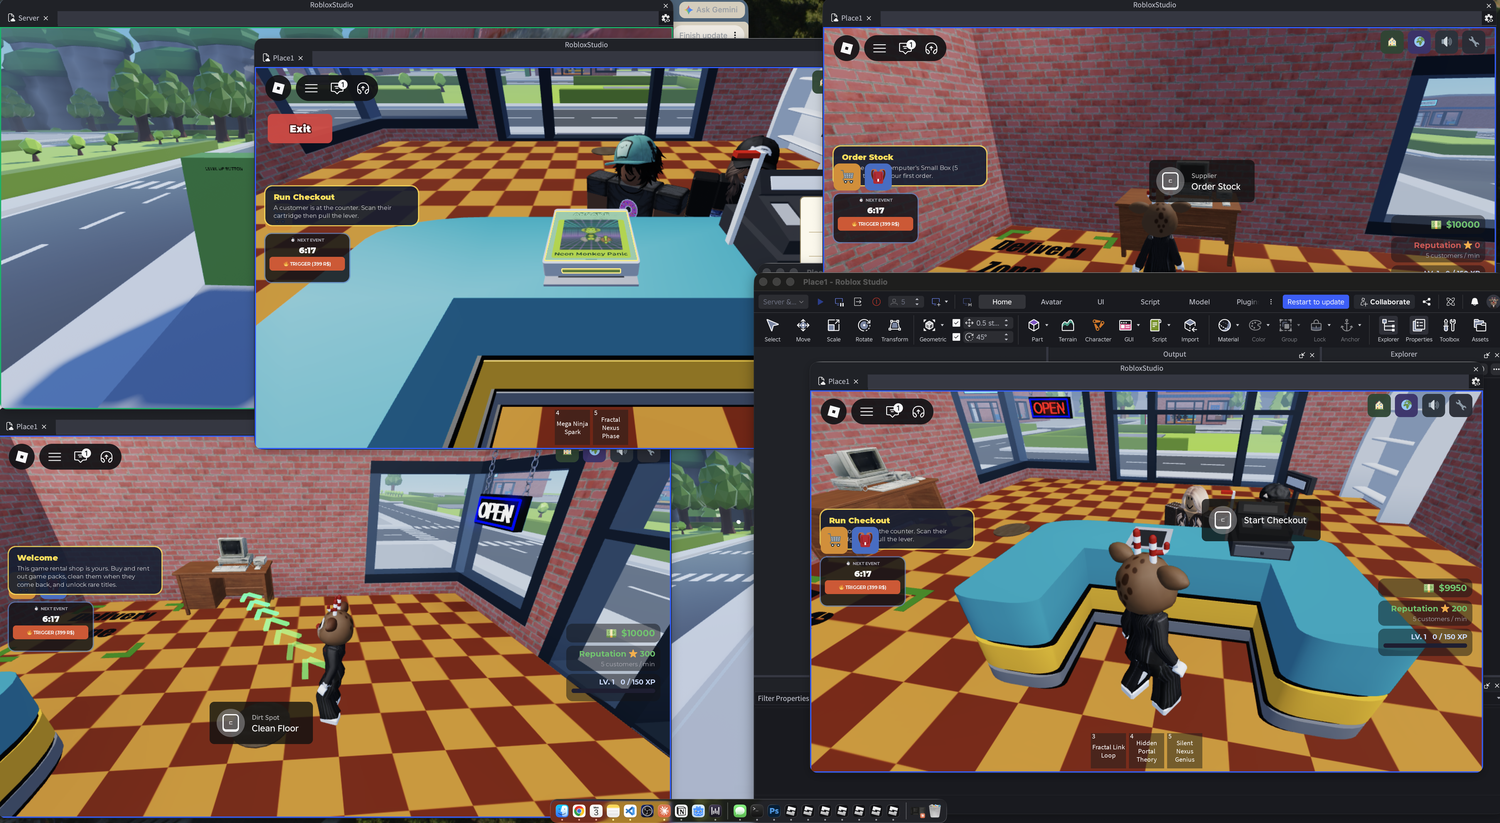Viewport: 1500px width, 823px height.
Task: Click the globe icon in bottom-right Place1 window
Action: click(x=1407, y=405)
